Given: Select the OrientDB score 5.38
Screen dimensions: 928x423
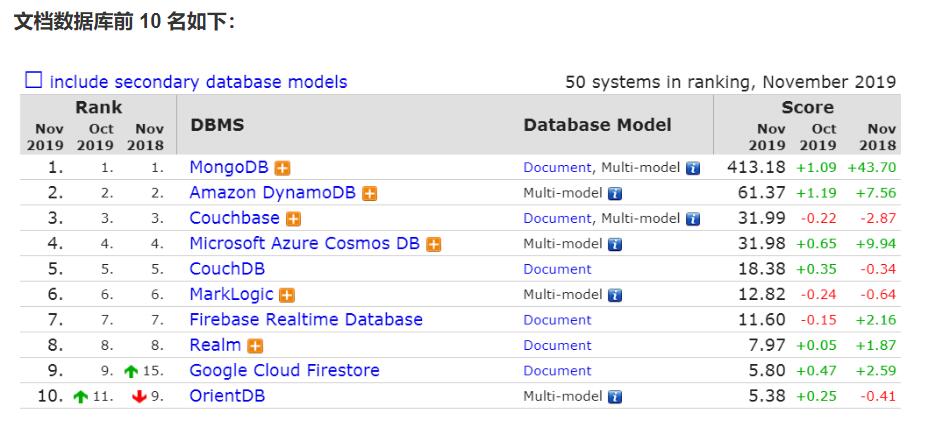Looking at the screenshot, I should [x=767, y=396].
